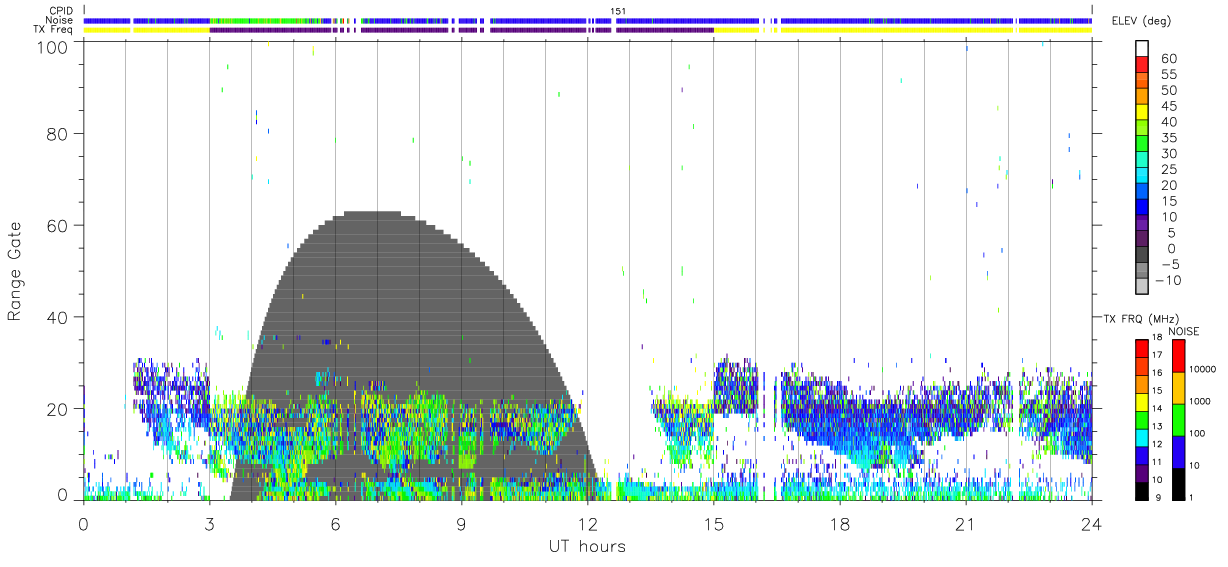Click the ELEV color bar label '35'

(x=1167, y=137)
